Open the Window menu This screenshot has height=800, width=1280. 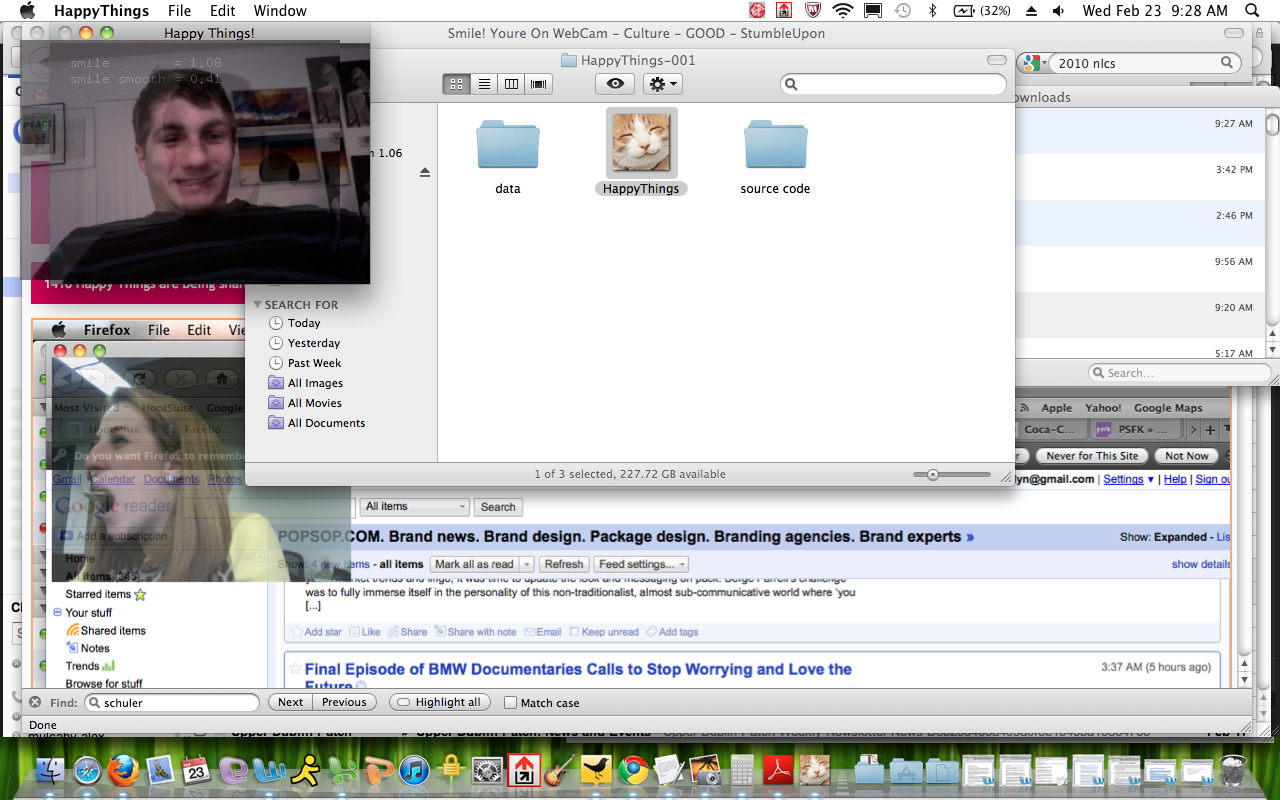pyautogui.click(x=280, y=11)
